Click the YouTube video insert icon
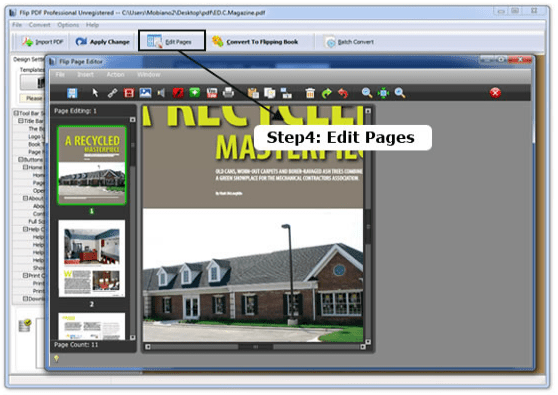Screen dimensions: 558x395 pyautogui.click(x=212, y=93)
